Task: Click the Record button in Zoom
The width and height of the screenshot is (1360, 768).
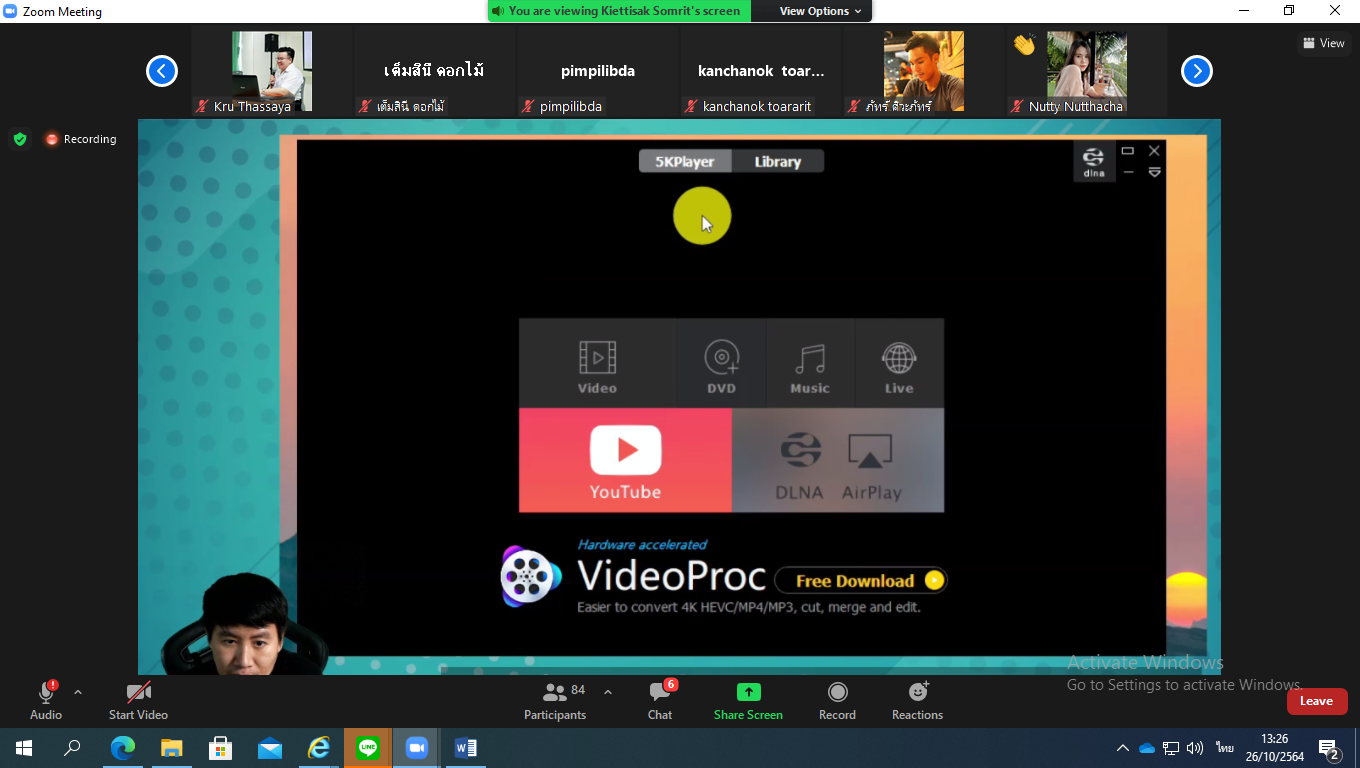Action: pyautogui.click(x=837, y=700)
